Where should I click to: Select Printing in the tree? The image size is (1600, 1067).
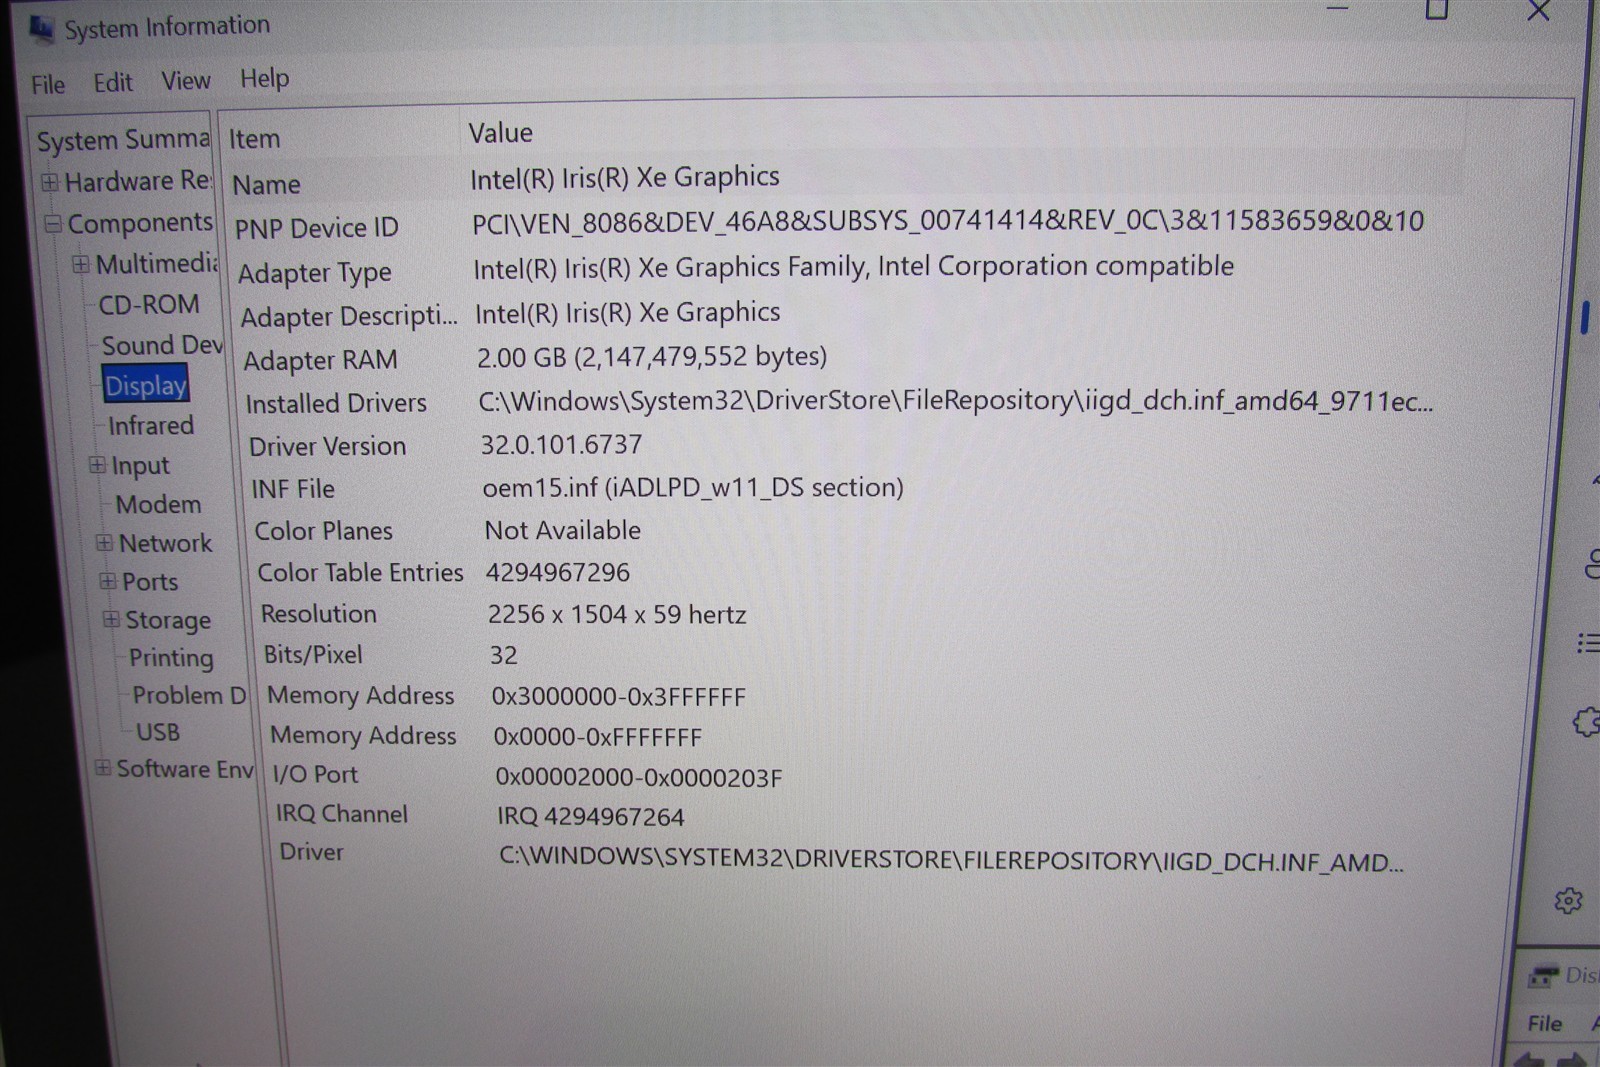click(x=171, y=658)
